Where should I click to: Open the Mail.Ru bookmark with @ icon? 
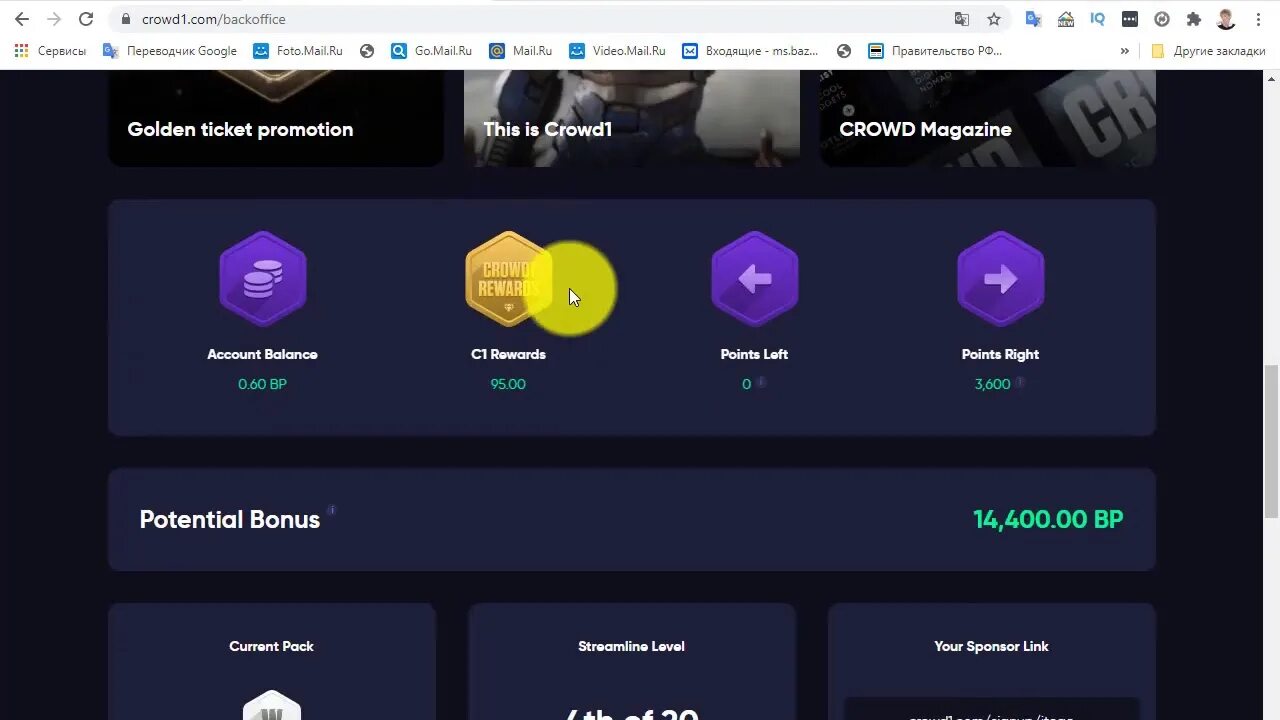point(520,51)
